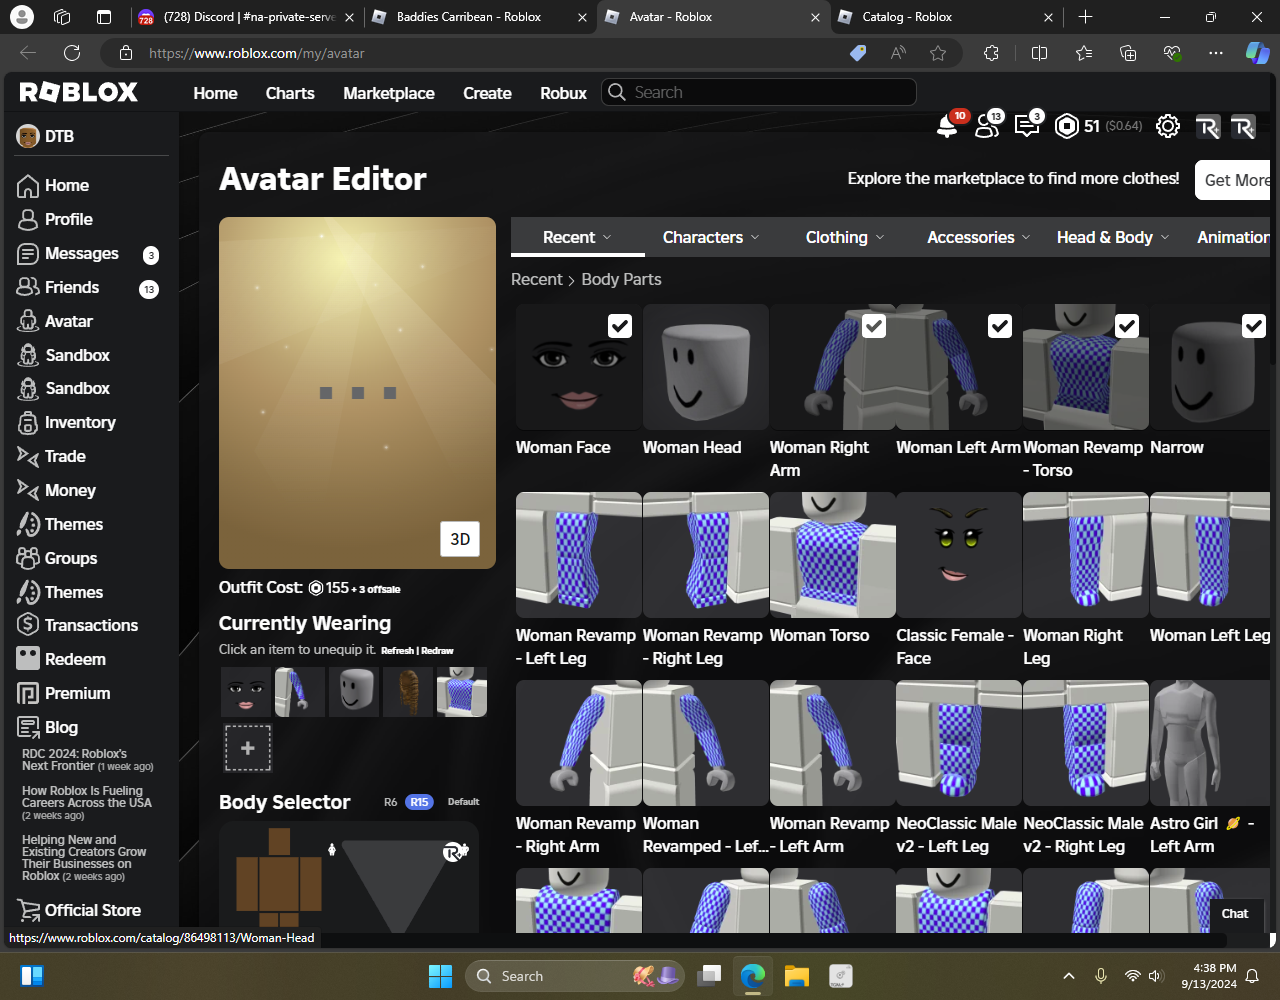Expand the Accessories dropdown
This screenshot has width=1280, height=1000.
pos(978,237)
